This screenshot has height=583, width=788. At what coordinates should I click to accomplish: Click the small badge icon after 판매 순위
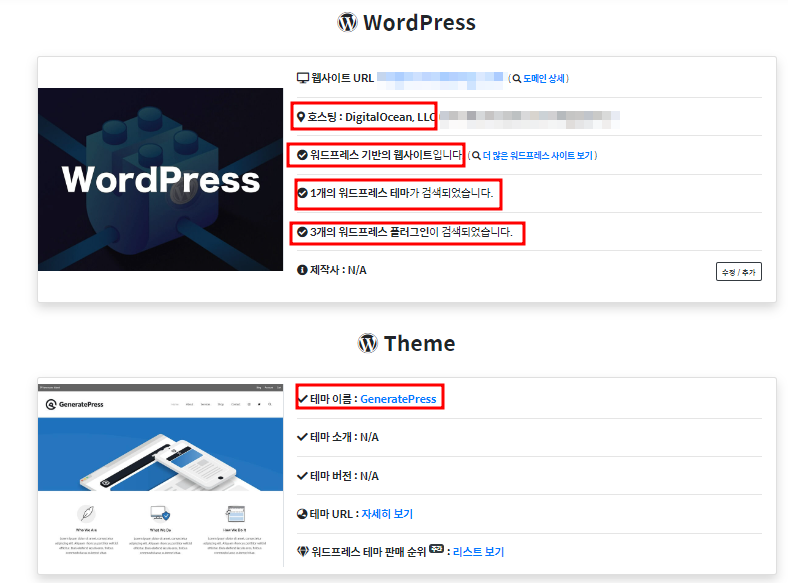437,548
